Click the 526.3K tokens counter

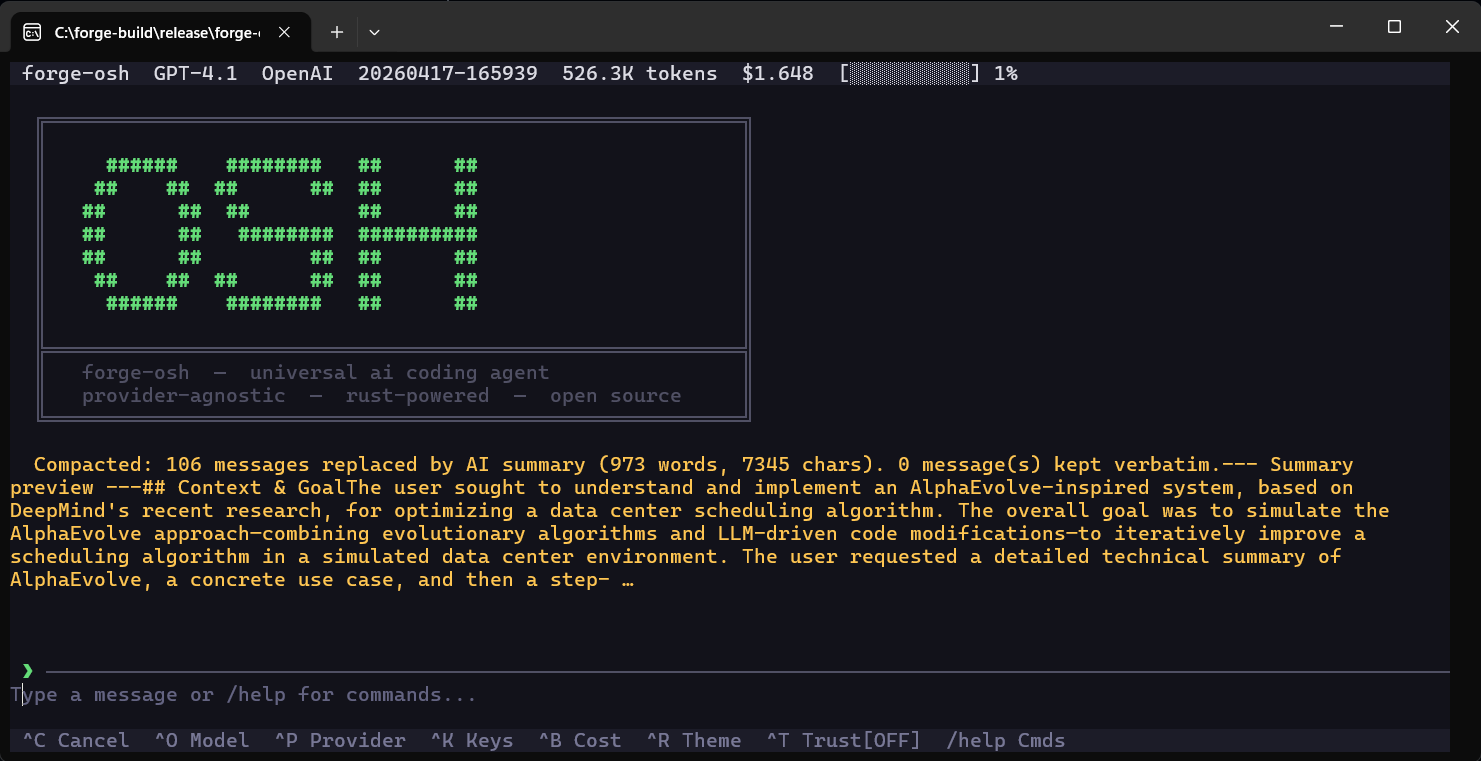pos(640,73)
